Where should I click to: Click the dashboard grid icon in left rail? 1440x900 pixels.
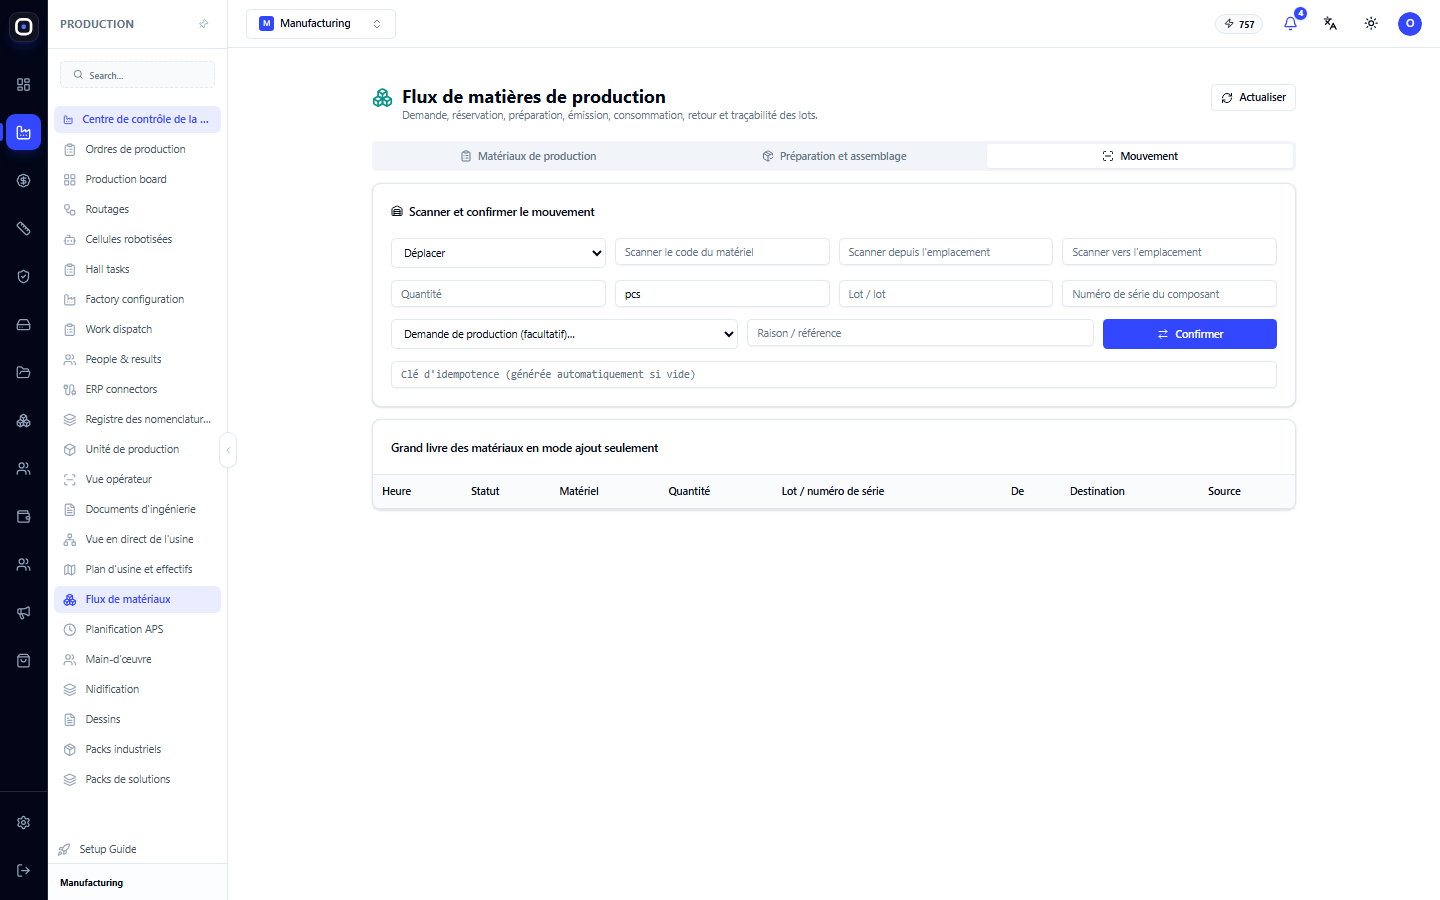tap(24, 85)
